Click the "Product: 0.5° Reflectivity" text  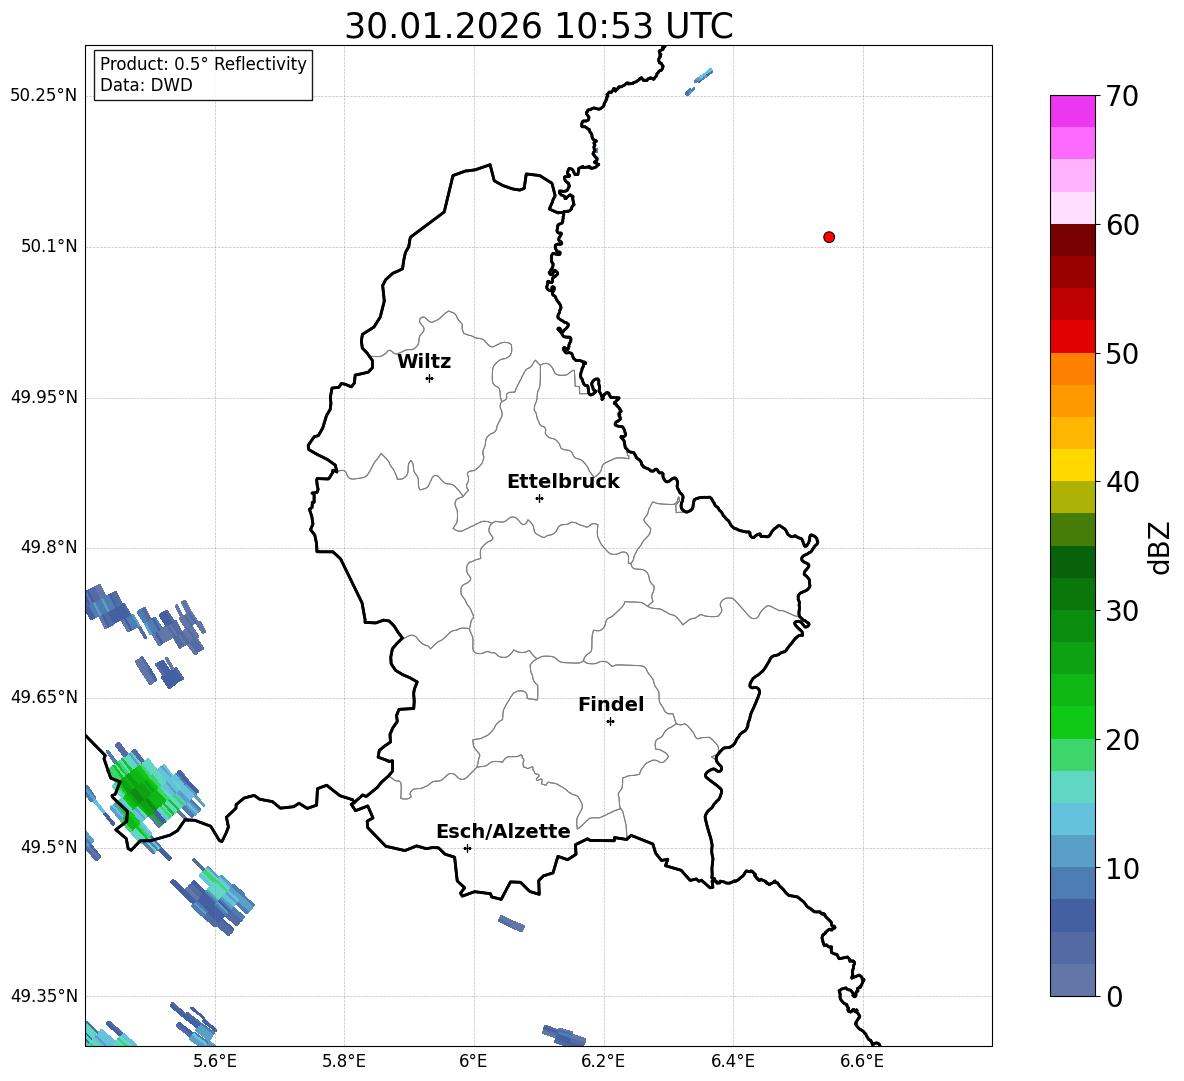203,64
